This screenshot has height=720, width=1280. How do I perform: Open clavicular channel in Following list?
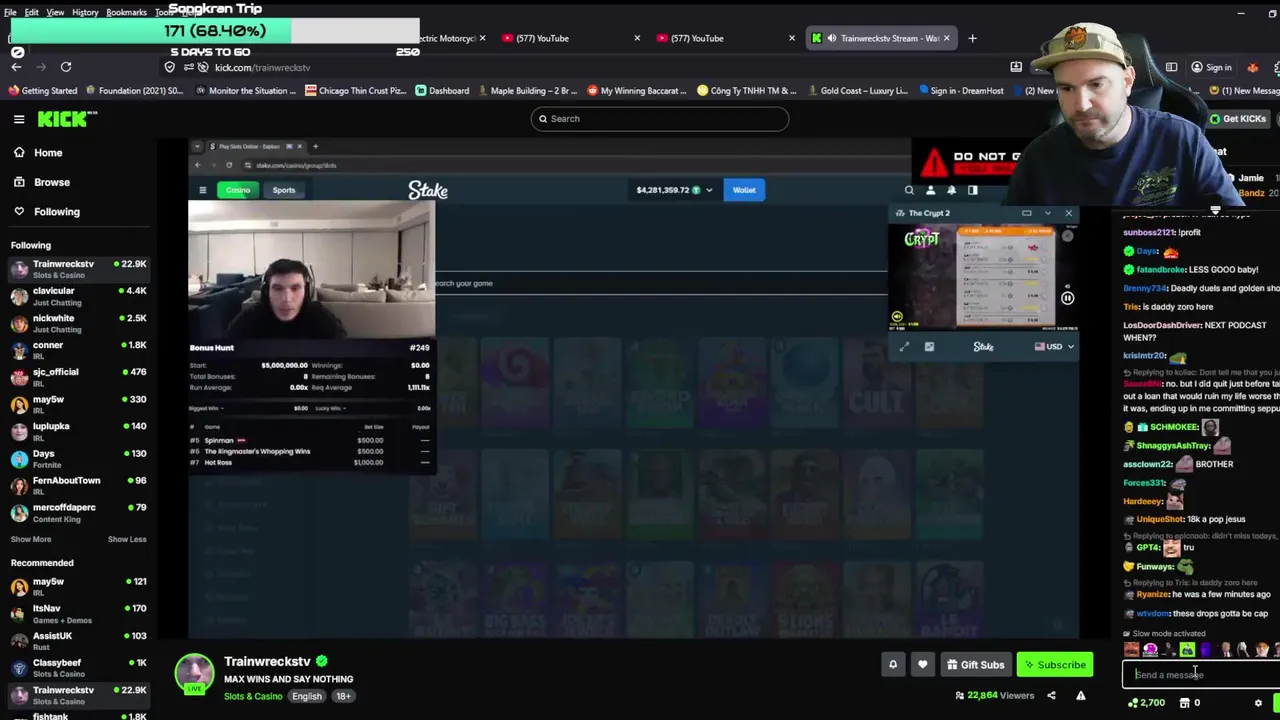click(x=78, y=296)
